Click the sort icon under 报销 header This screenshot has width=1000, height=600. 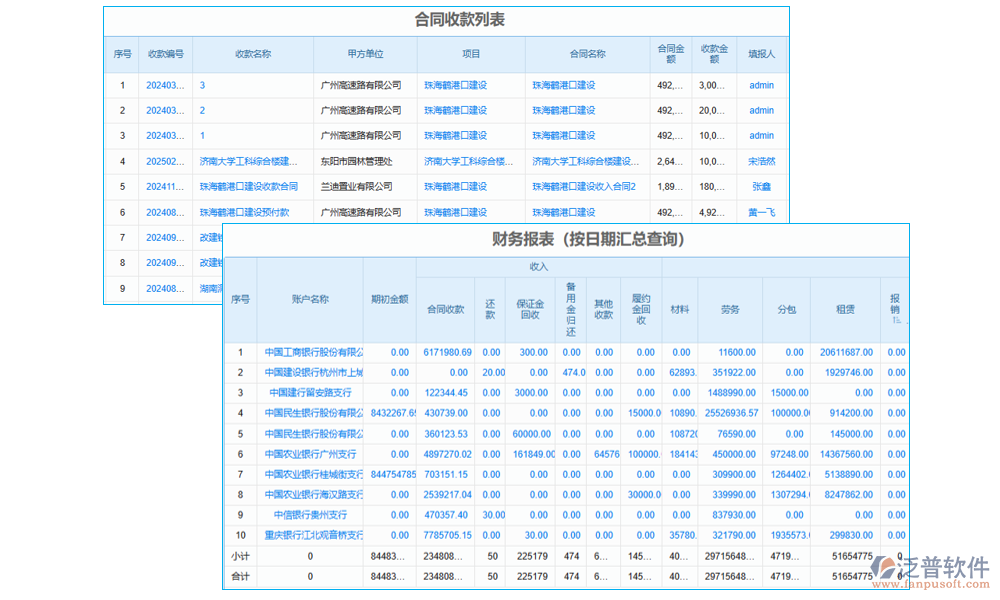897,320
